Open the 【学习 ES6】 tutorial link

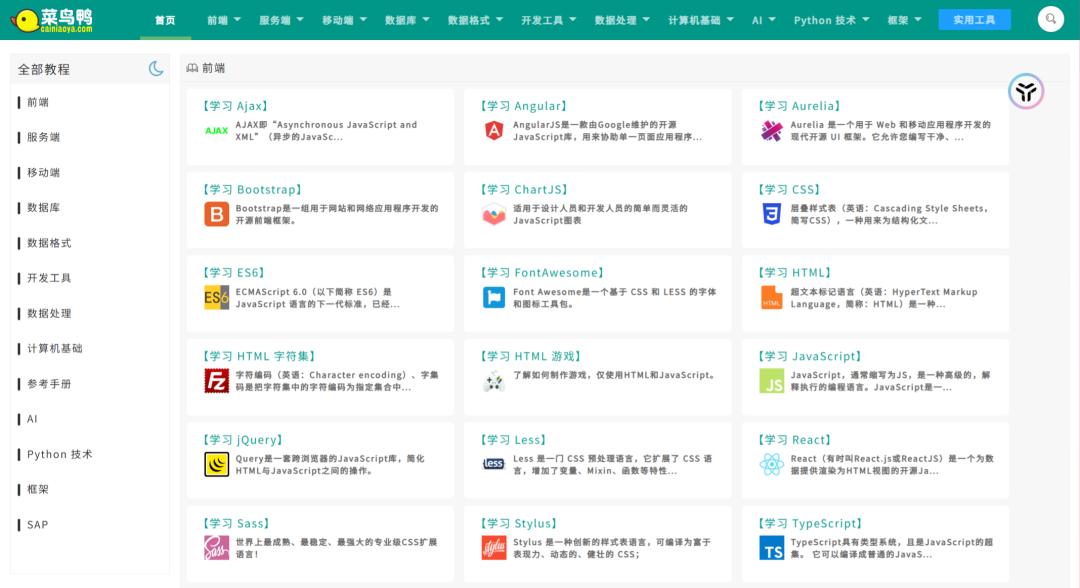[233, 273]
